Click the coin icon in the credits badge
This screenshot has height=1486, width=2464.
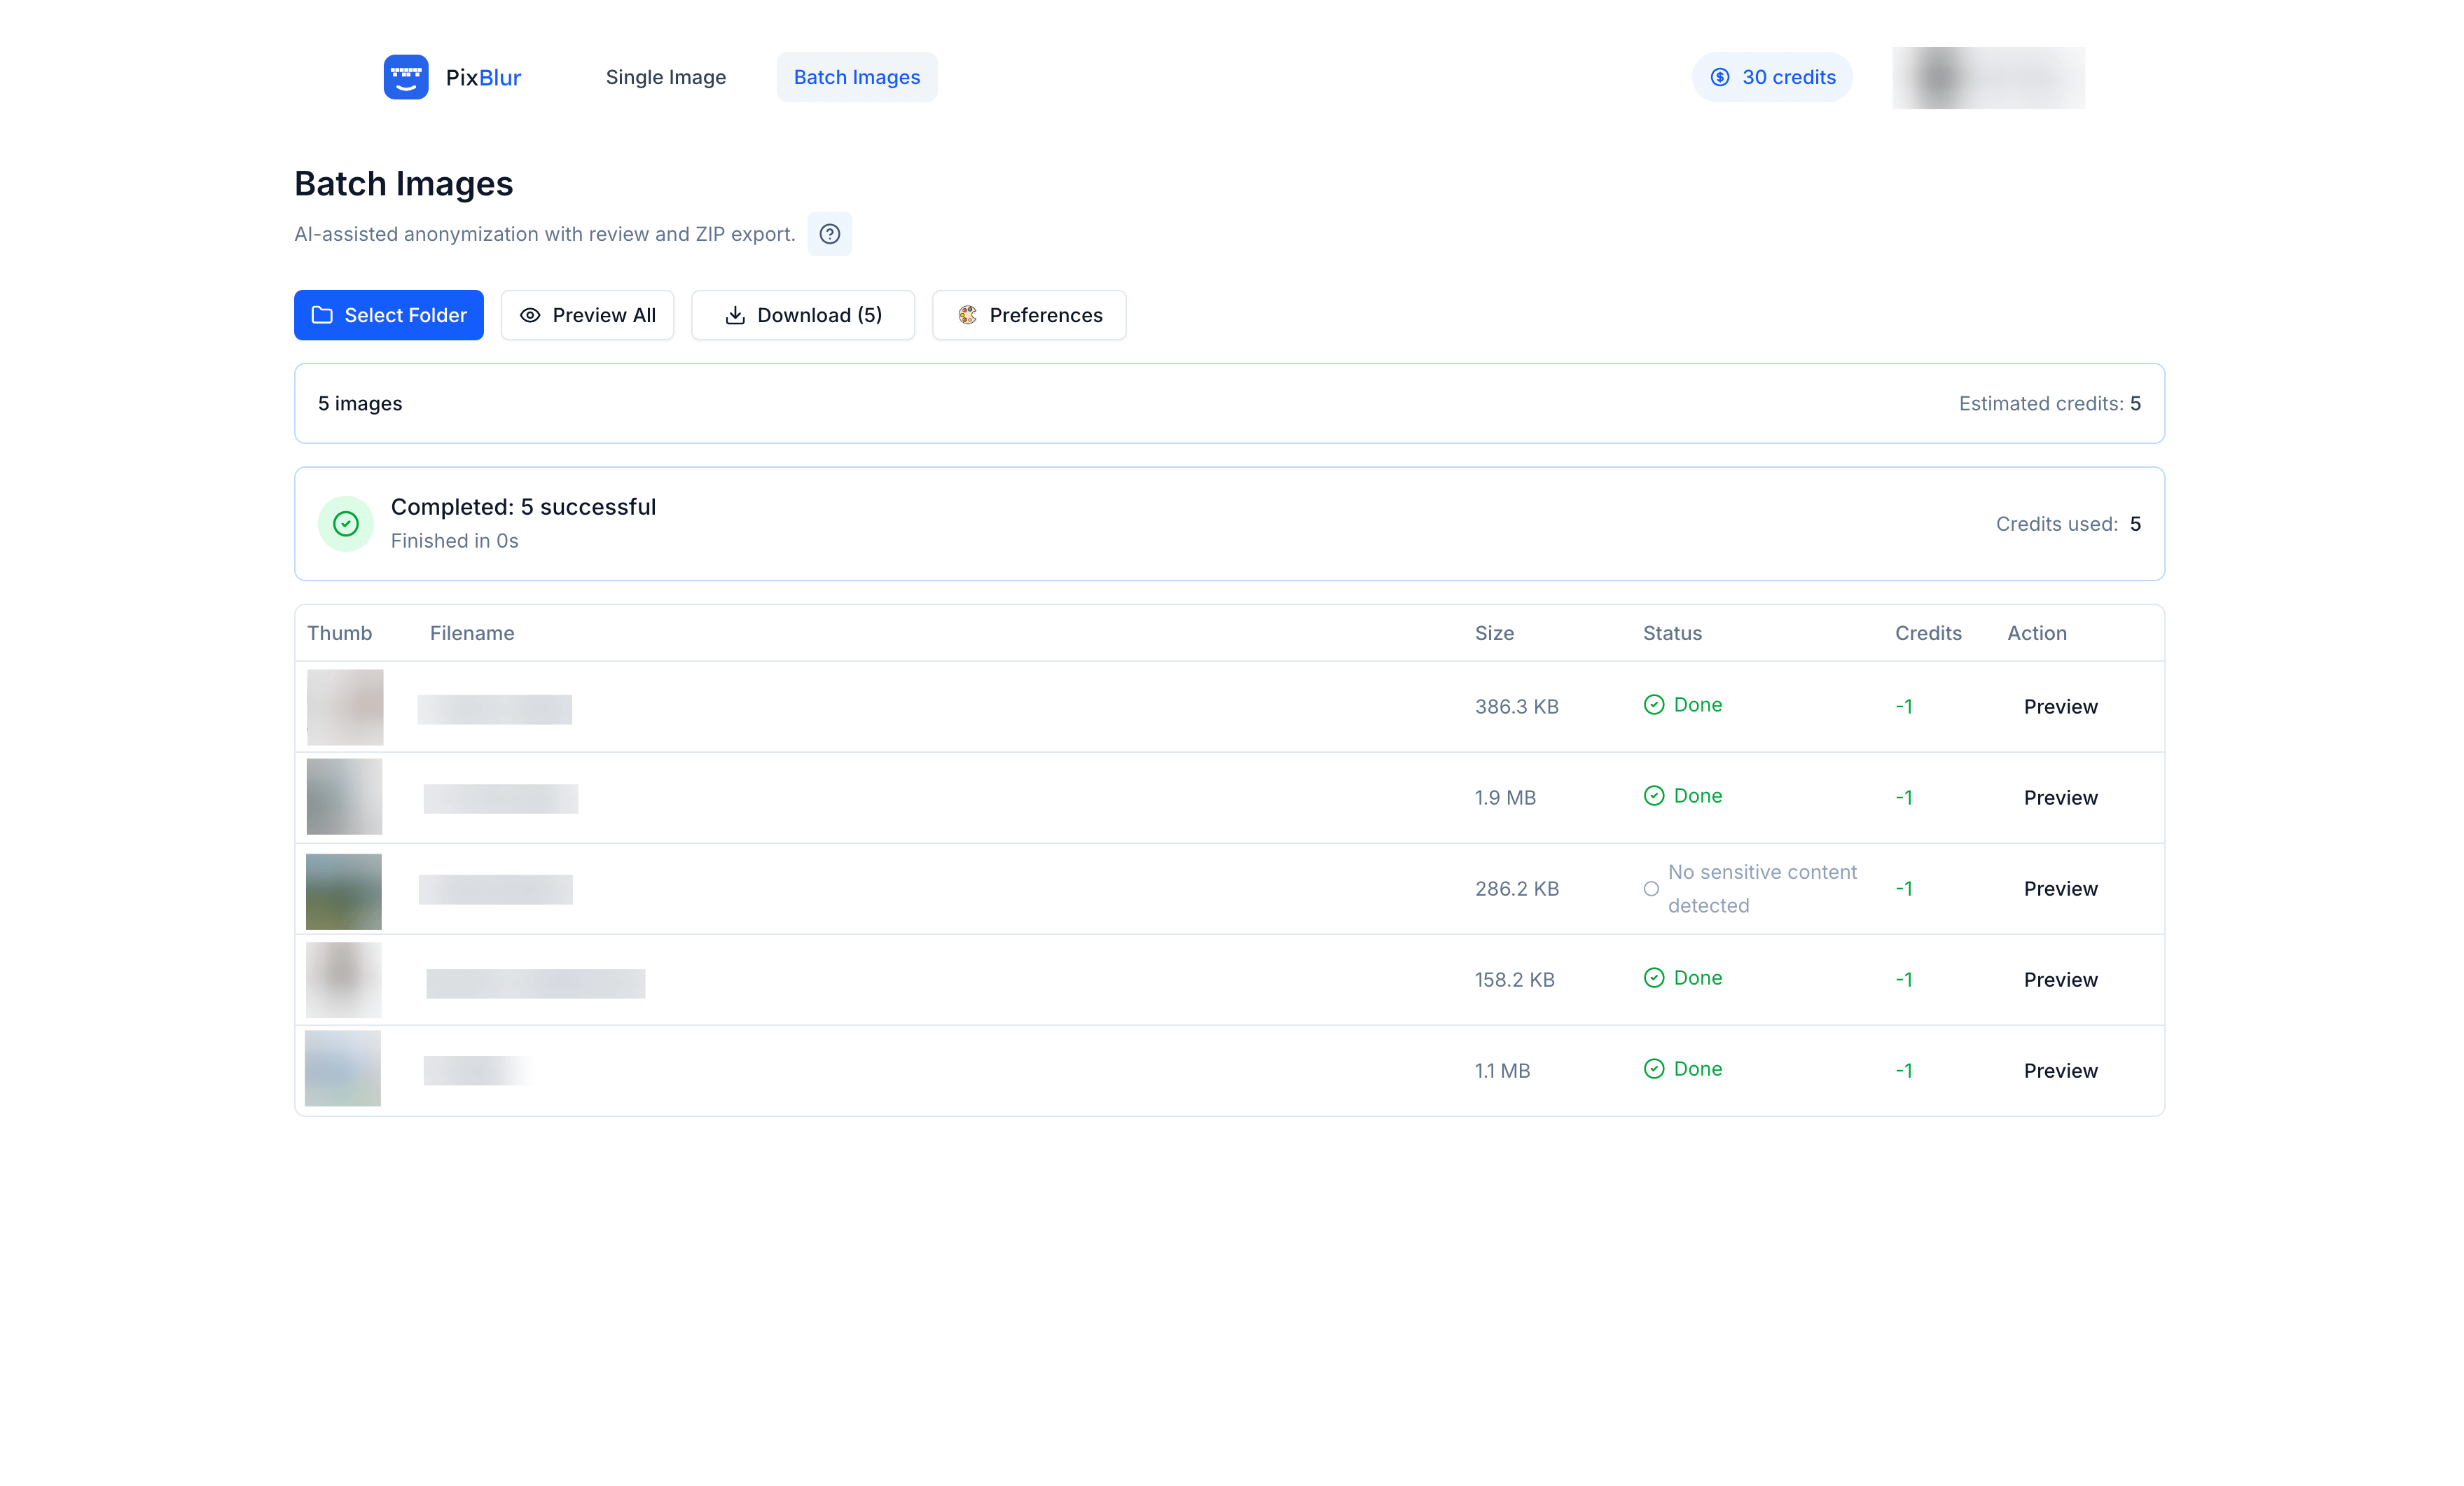click(1720, 77)
